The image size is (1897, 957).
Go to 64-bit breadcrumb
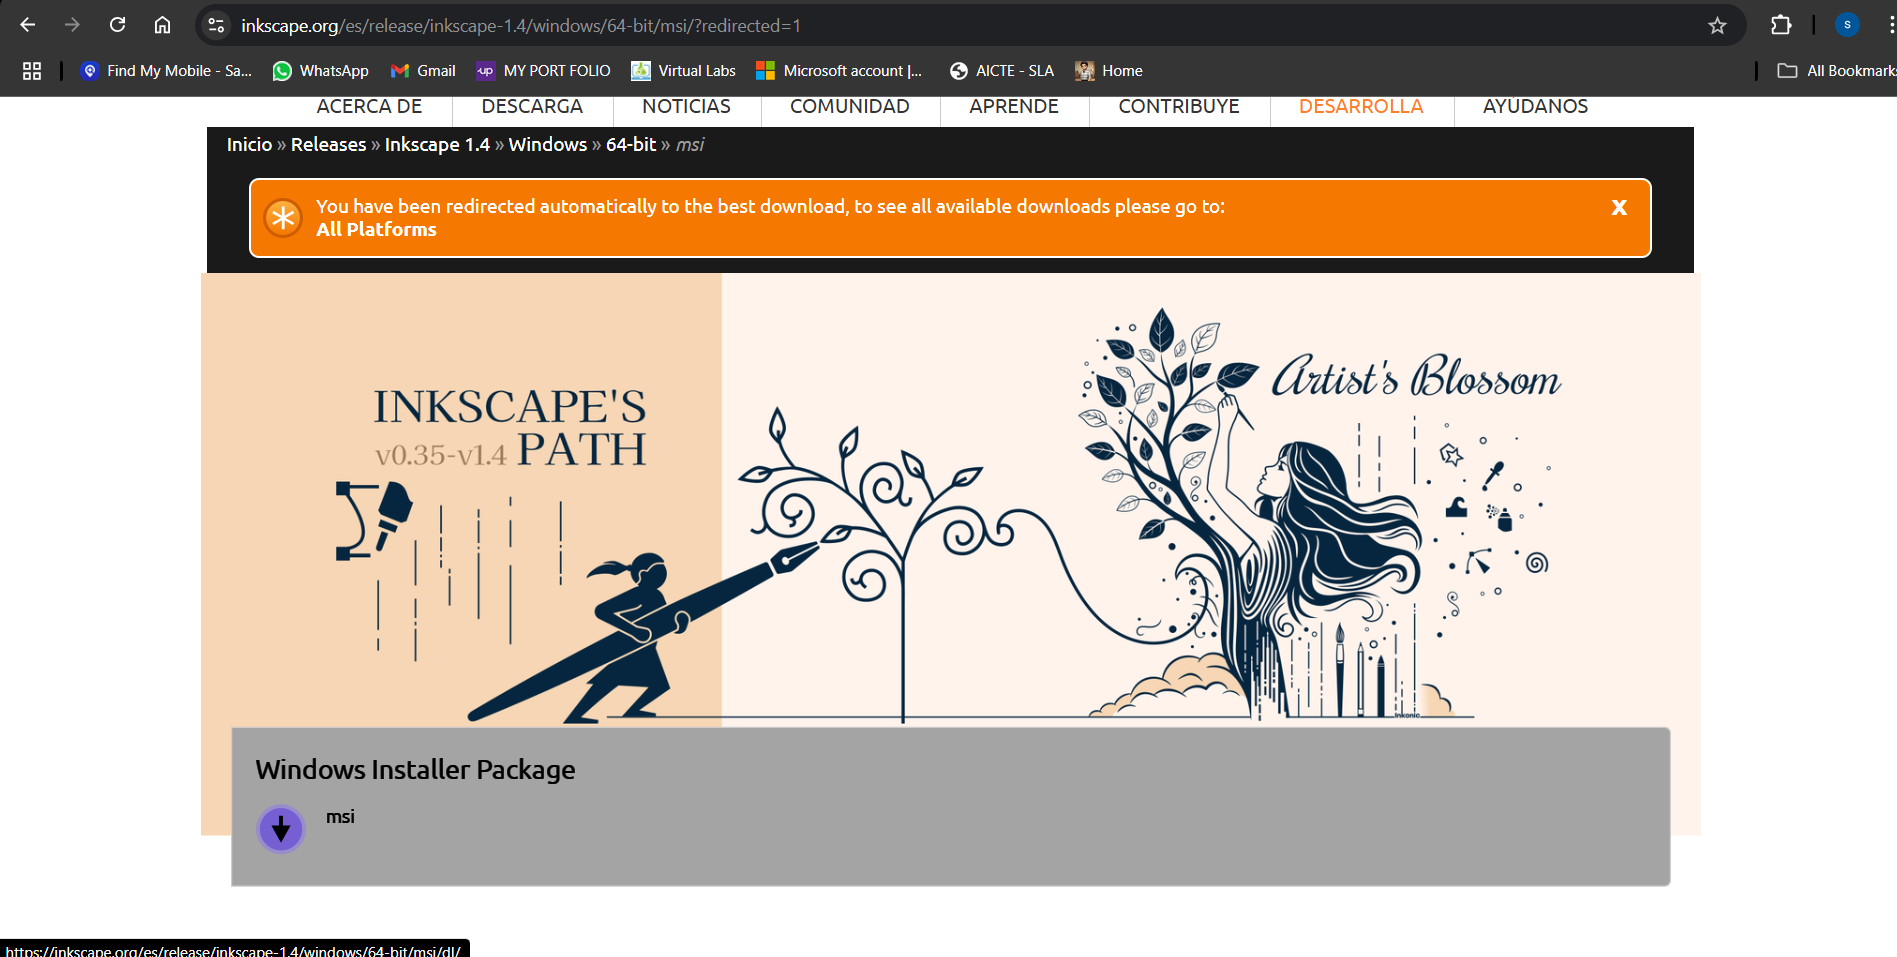coord(631,145)
